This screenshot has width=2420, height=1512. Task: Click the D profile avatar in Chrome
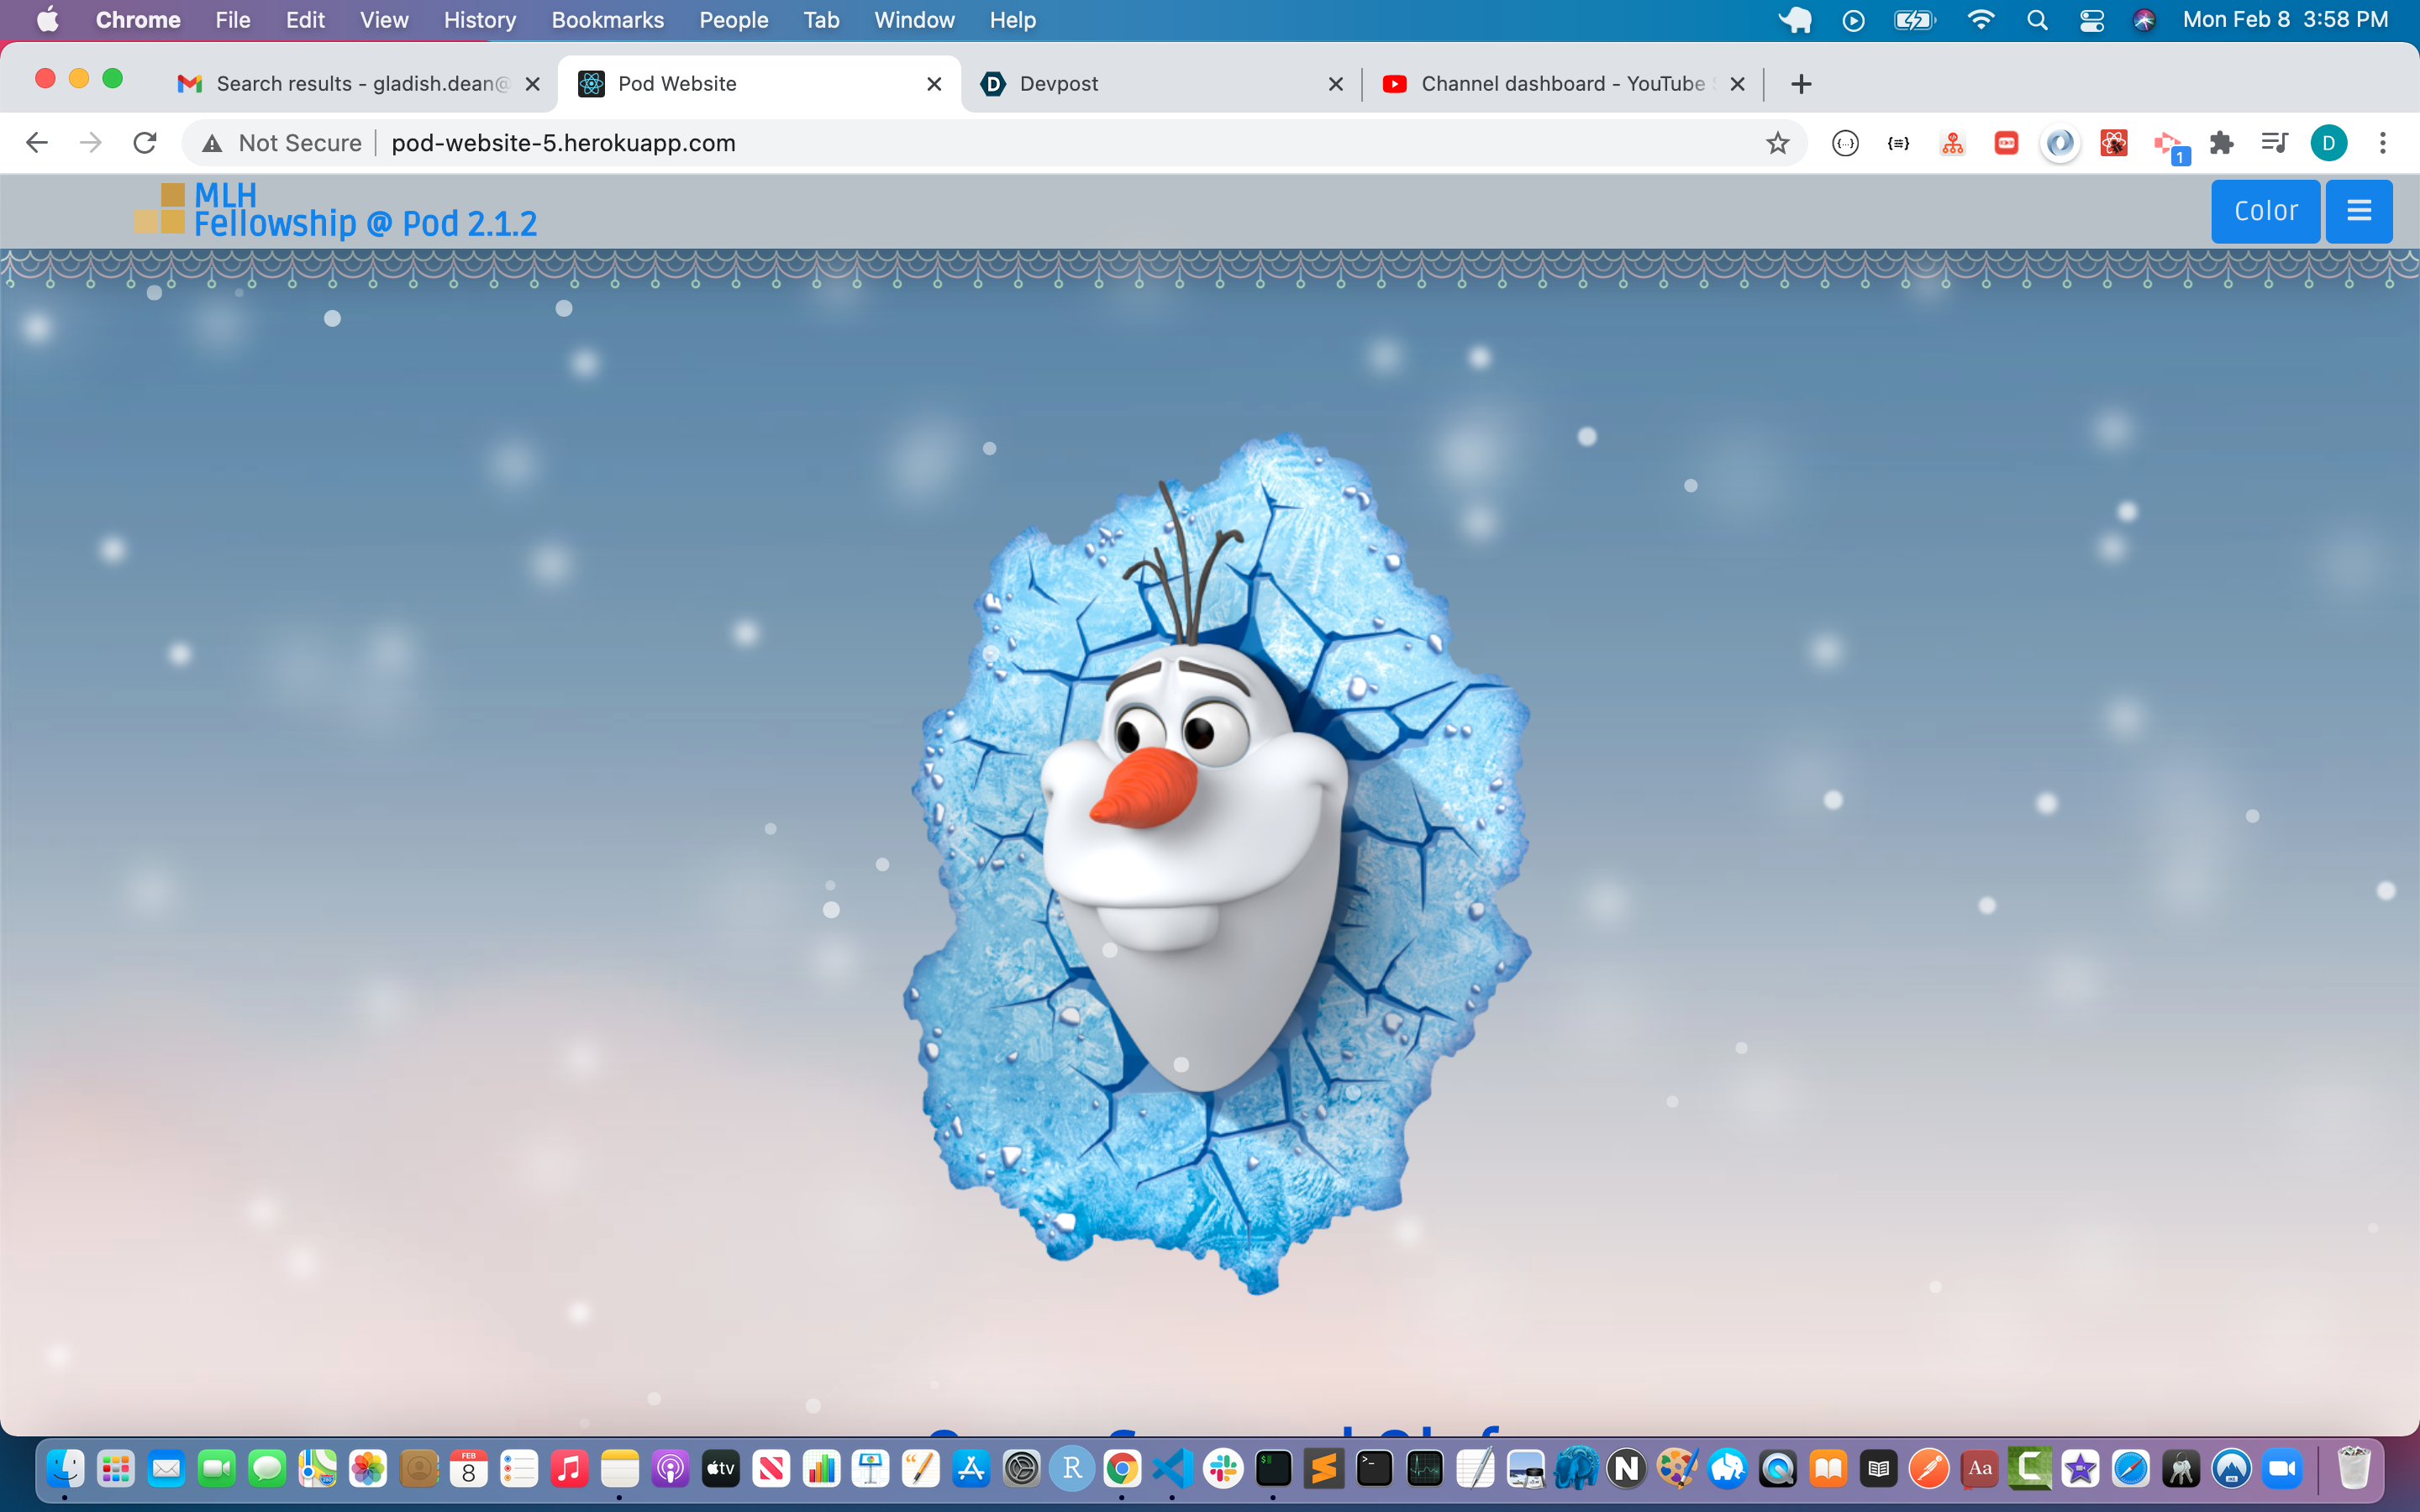pos(2328,143)
